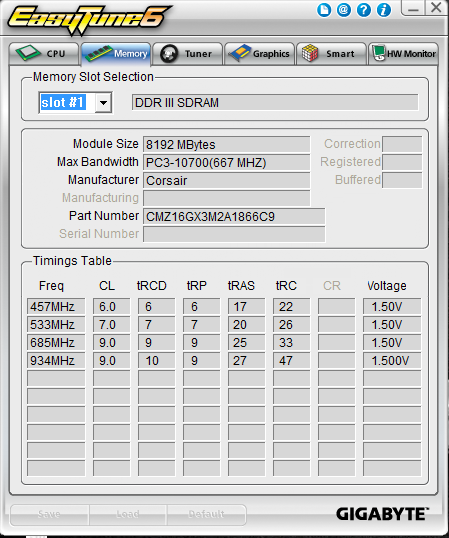449x538 pixels.
Task: Click the Voltage column header
Action: (x=387, y=286)
